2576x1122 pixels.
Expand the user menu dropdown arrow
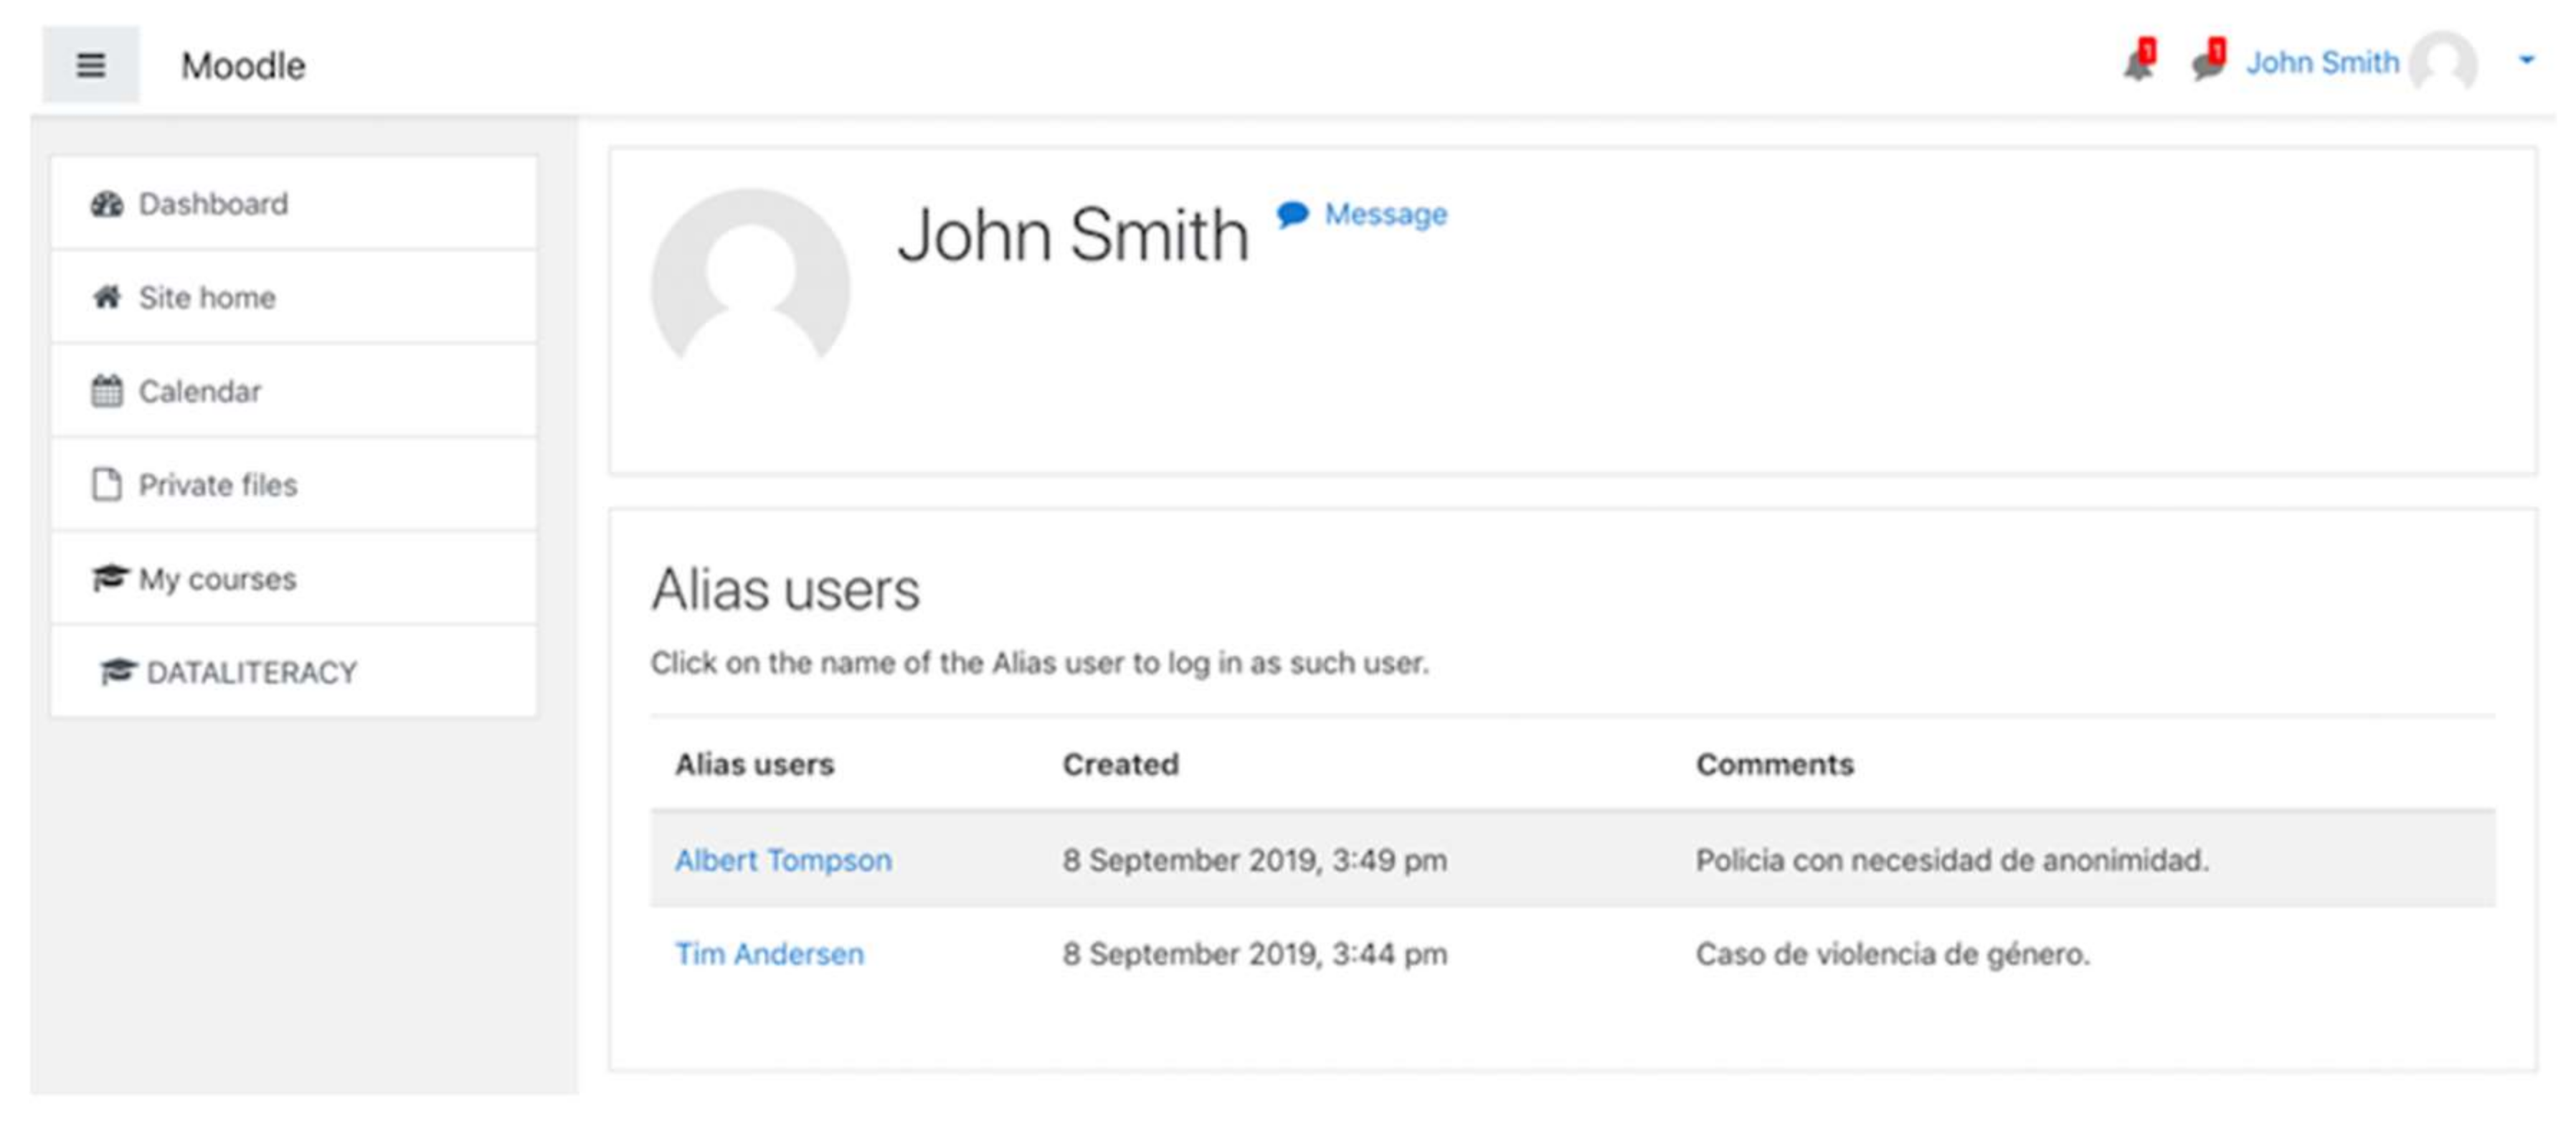[2526, 61]
